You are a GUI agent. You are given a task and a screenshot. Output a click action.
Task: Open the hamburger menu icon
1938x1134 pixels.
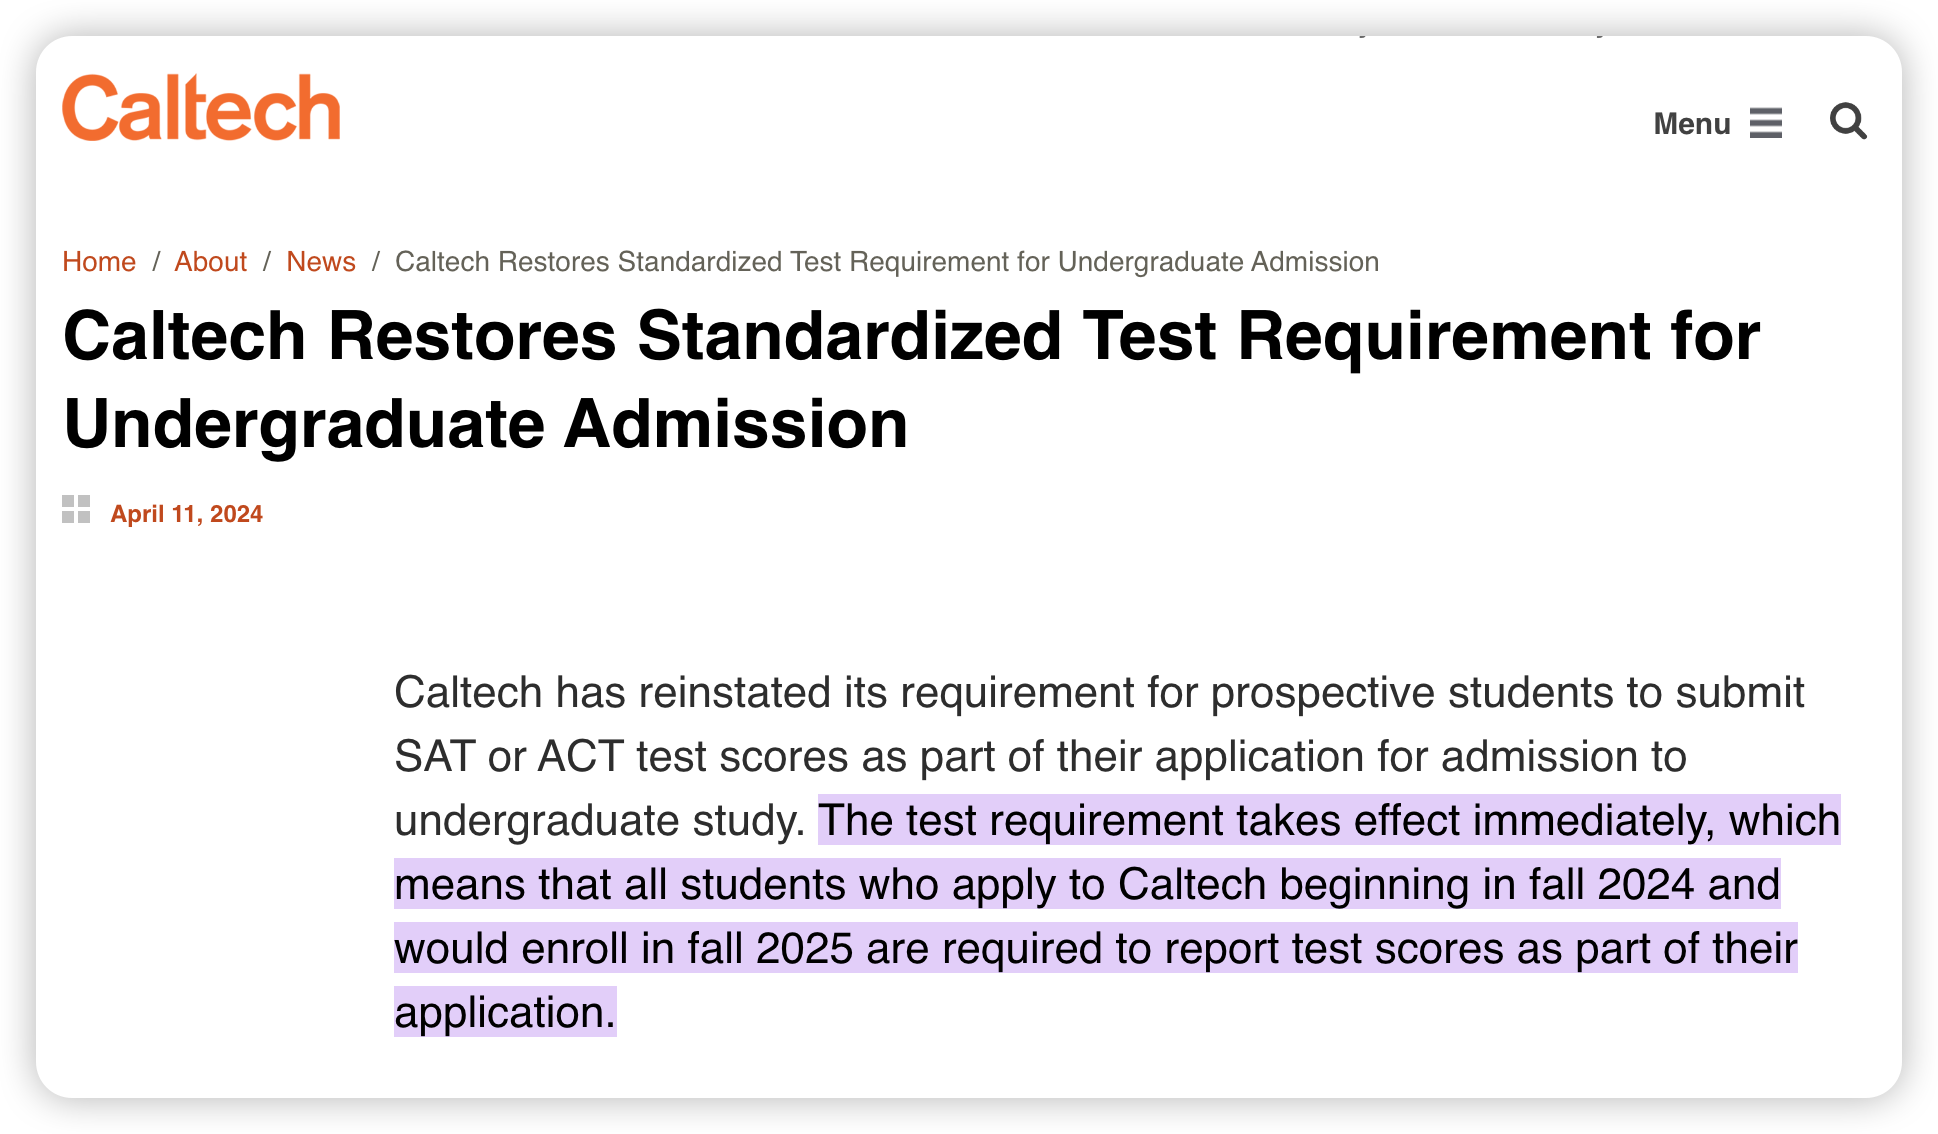1766,123
